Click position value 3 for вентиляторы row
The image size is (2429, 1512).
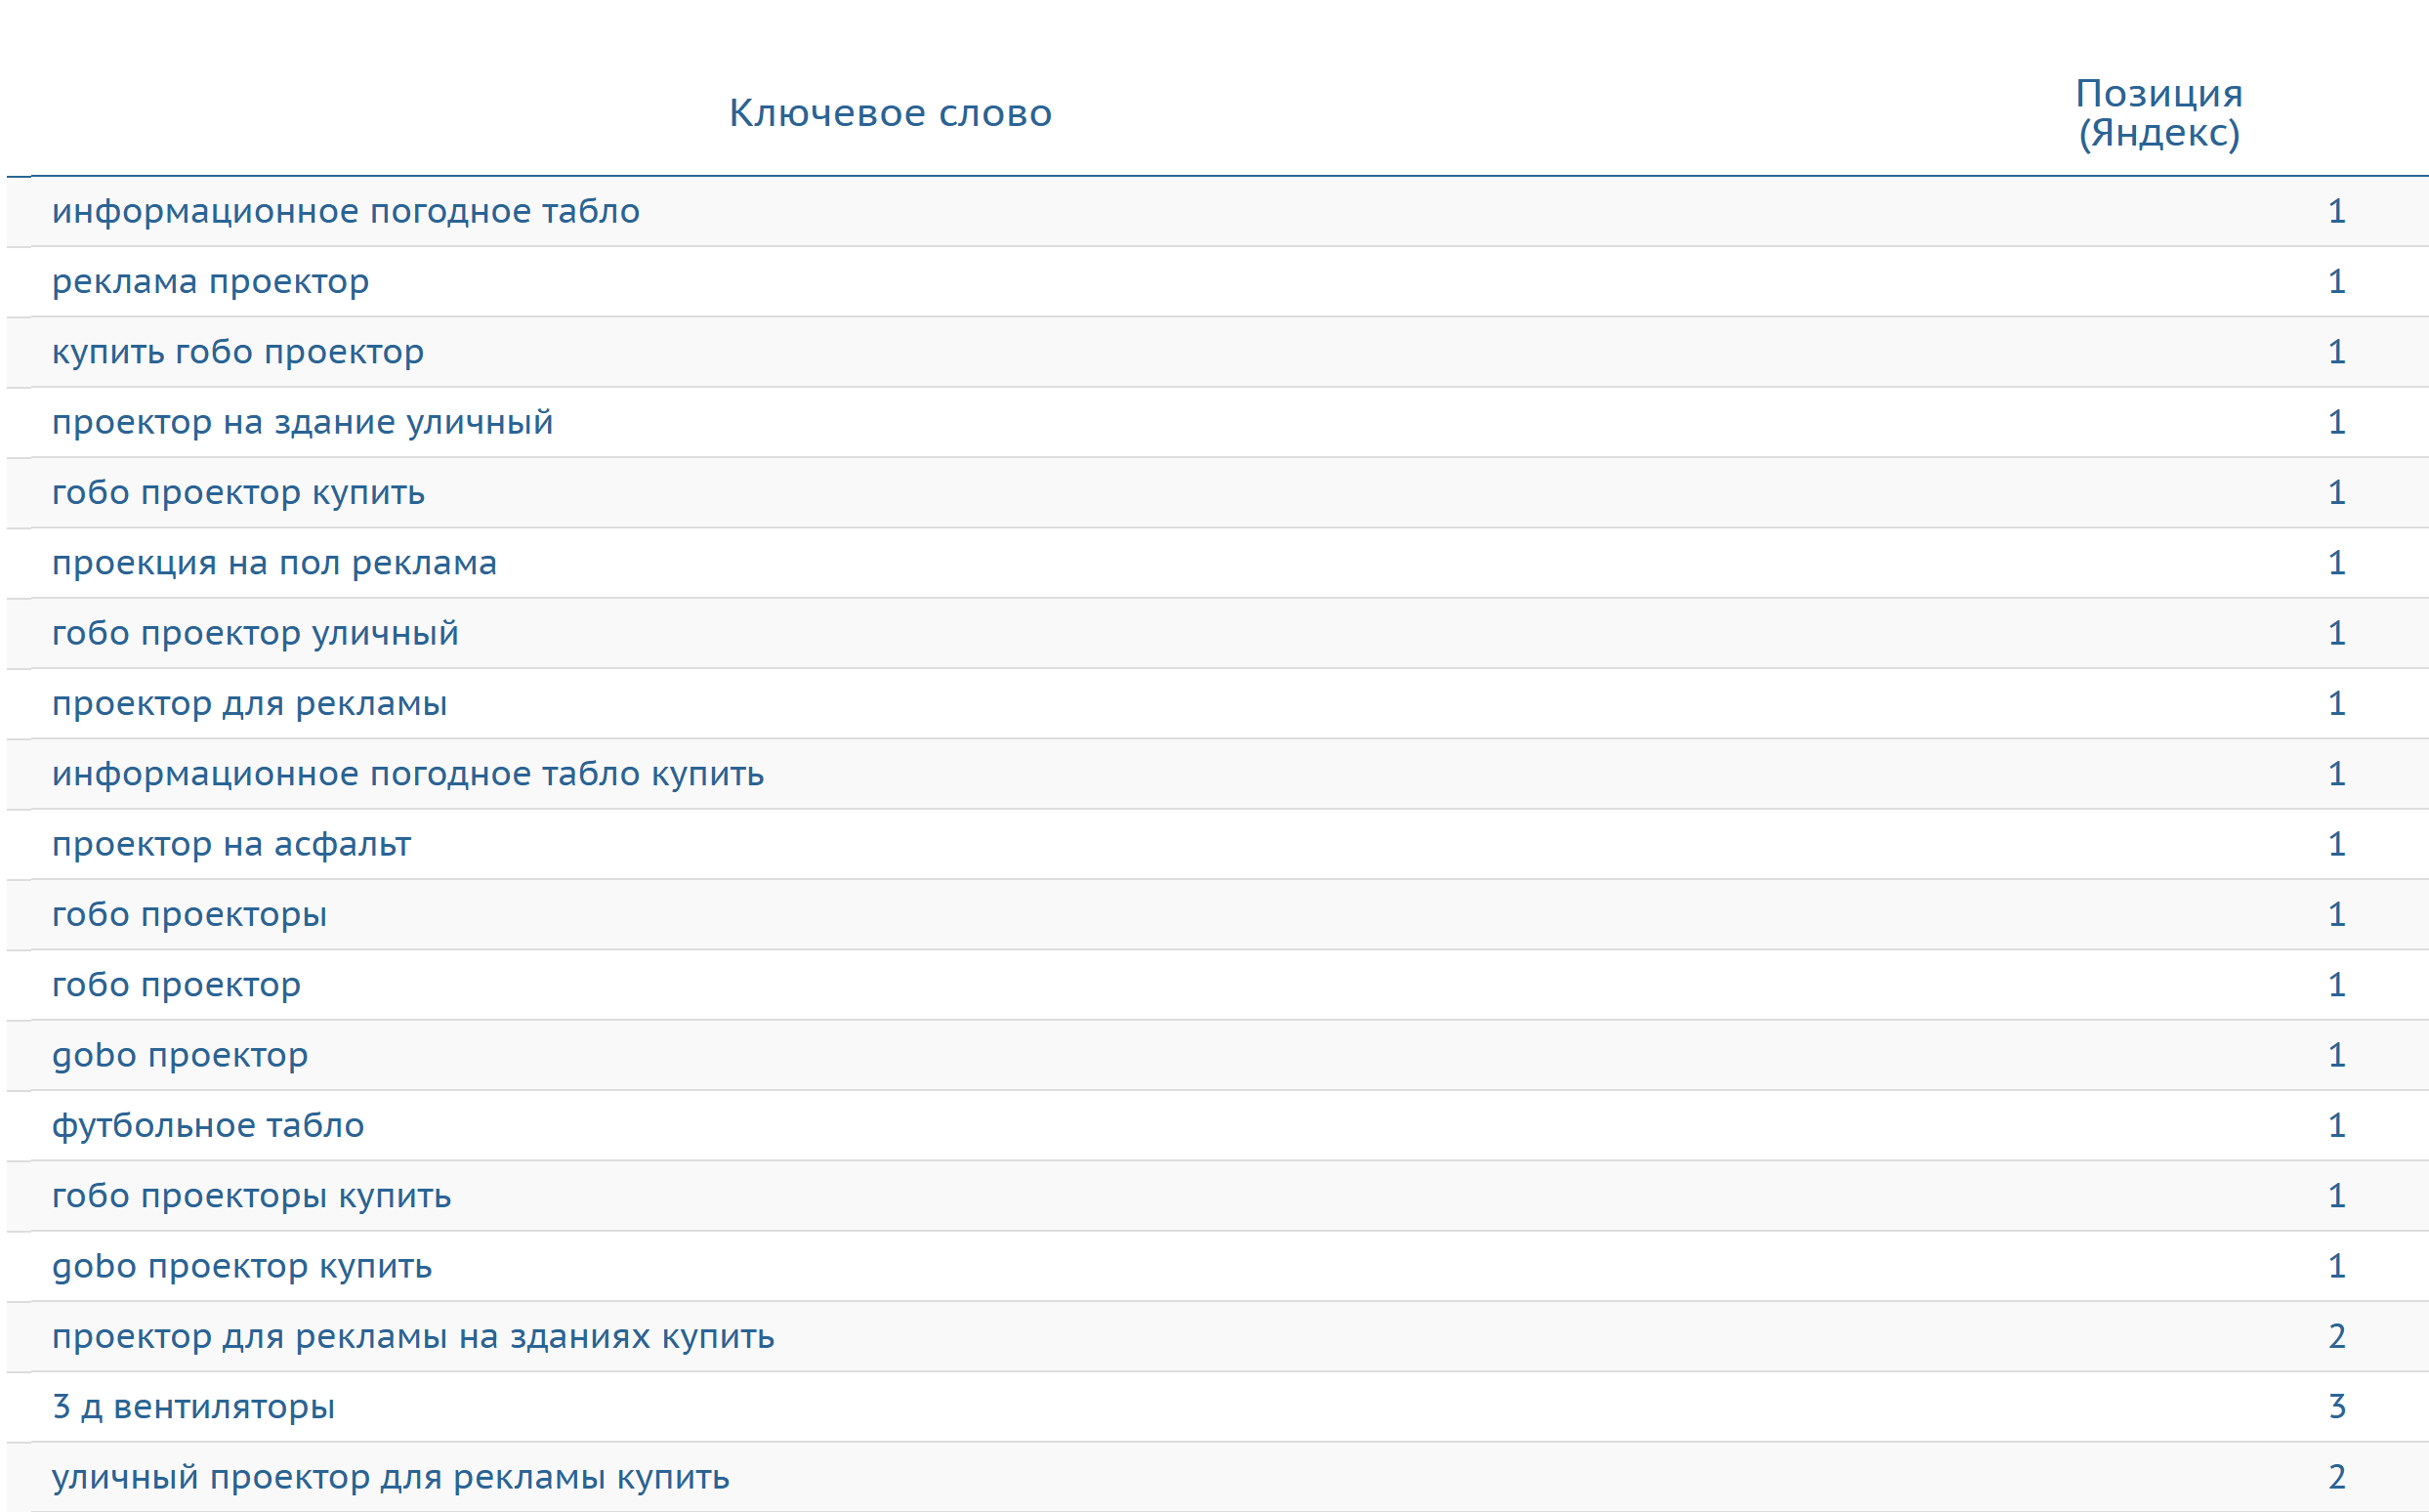click(2336, 1407)
